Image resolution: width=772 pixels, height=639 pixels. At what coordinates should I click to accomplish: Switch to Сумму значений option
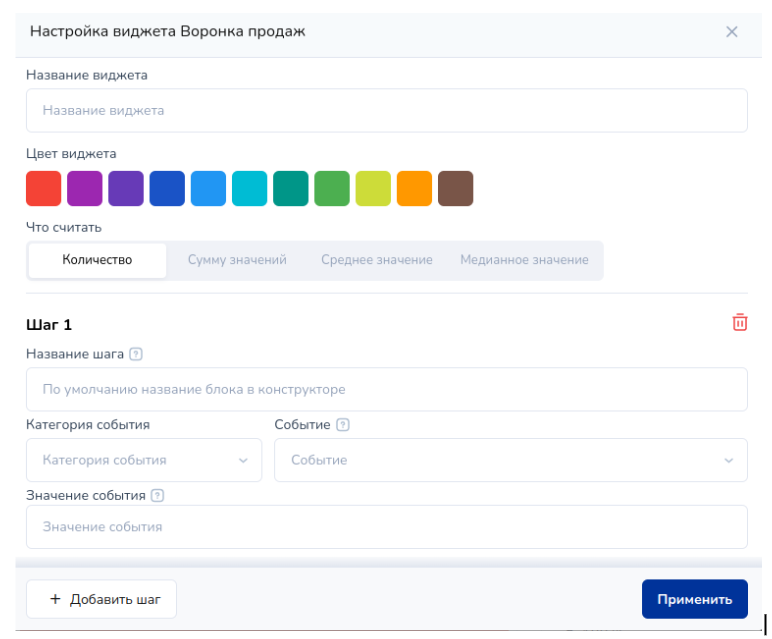point(237,260)
